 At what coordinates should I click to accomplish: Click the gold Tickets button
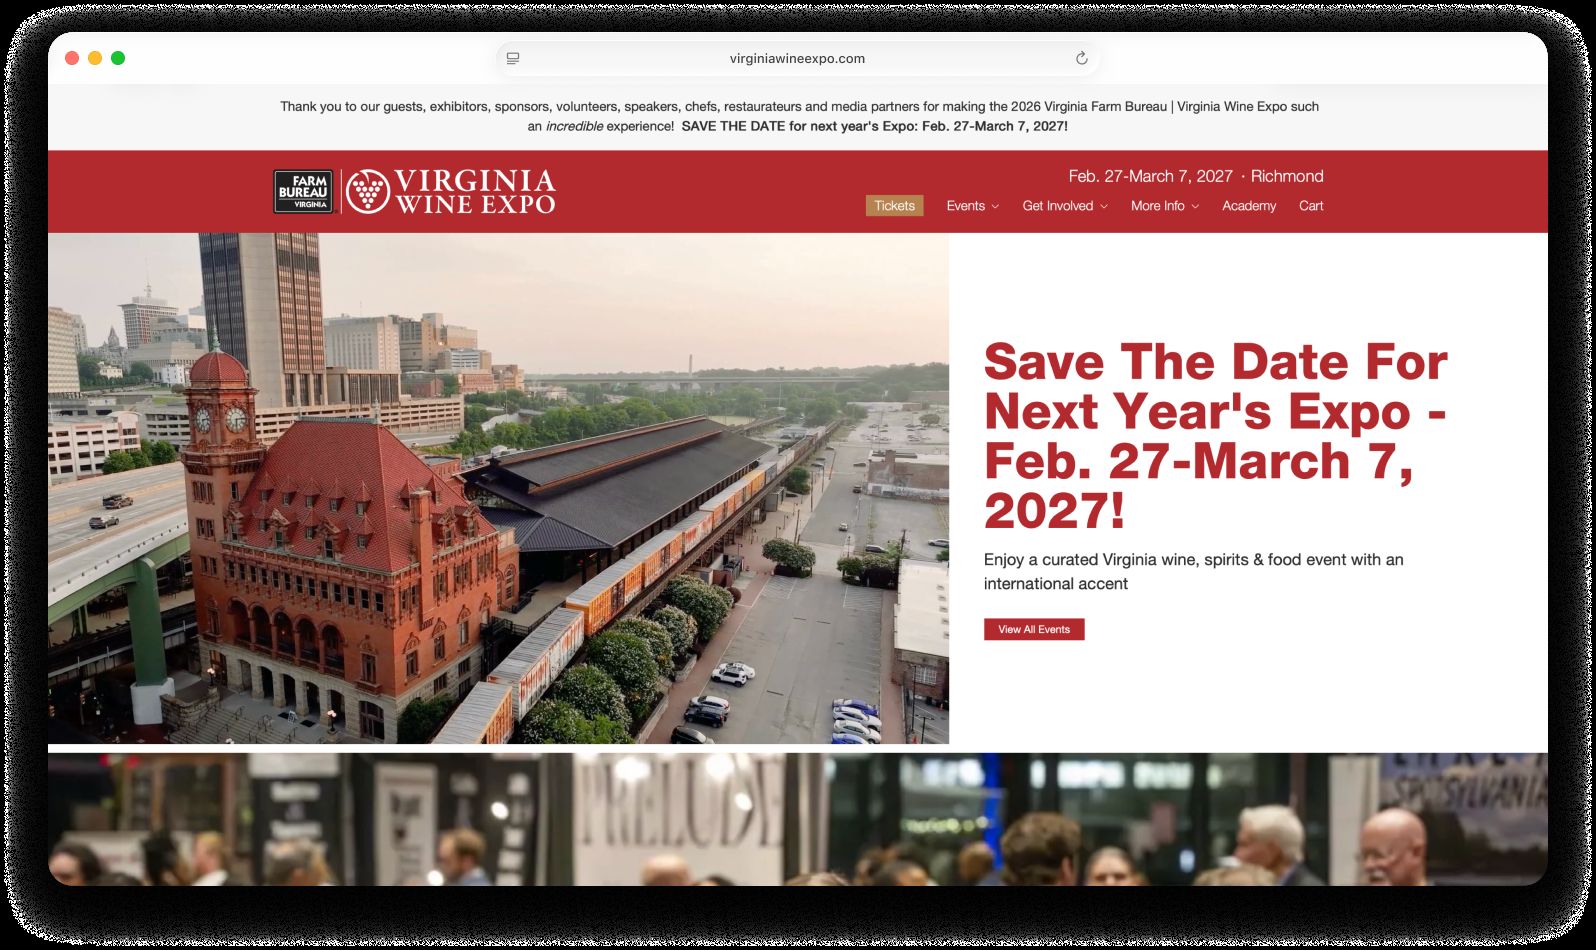[x=894, y=206]
